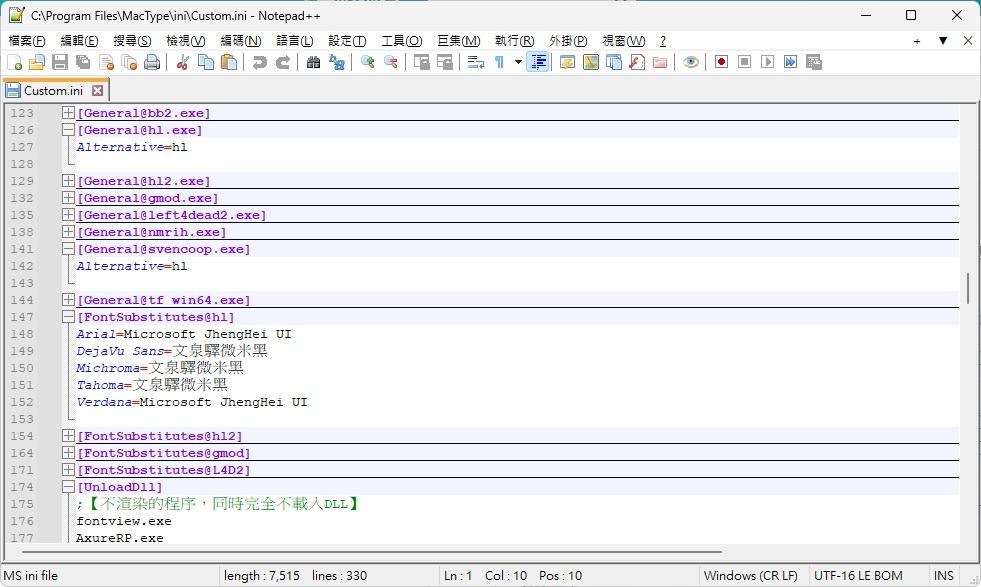This screenshot has height=587, width=981.
Task: Save the current file via floppy icon
Action: coord(60,62)
